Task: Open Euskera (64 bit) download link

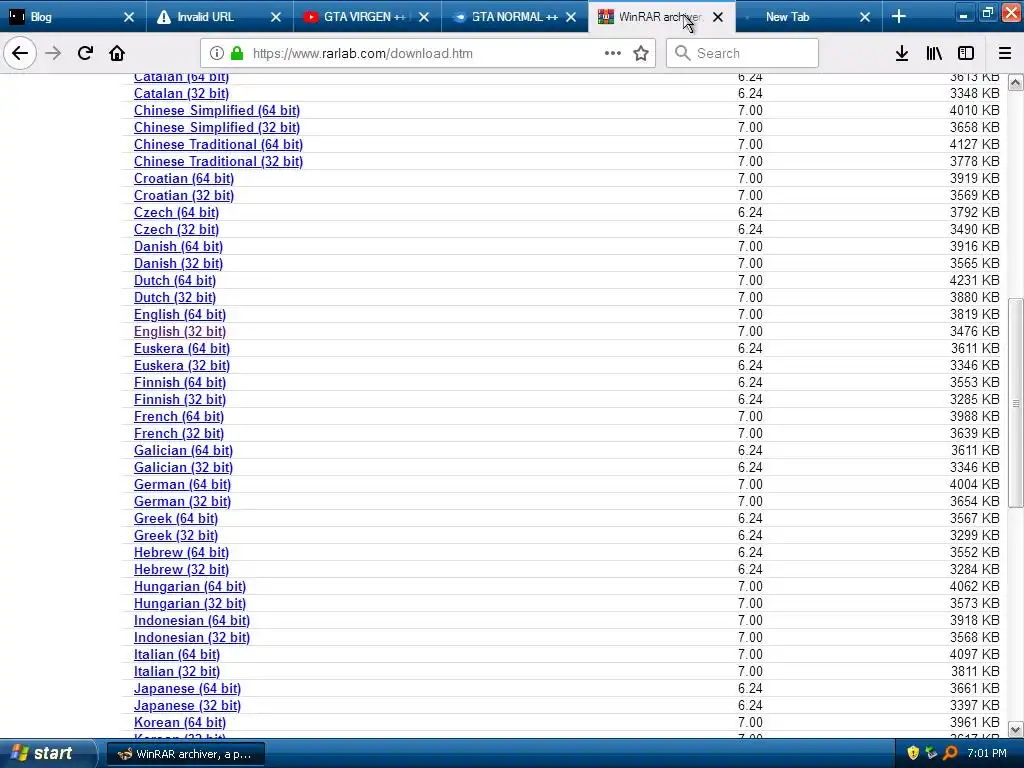Action: click(x=182, y=348)
